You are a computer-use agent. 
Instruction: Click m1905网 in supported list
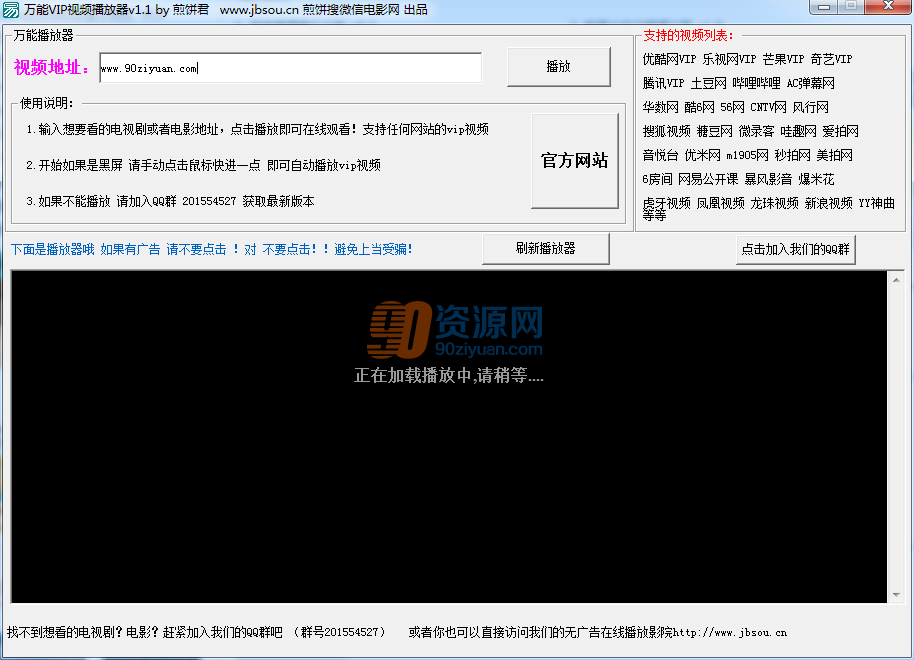tap(747, 155)
